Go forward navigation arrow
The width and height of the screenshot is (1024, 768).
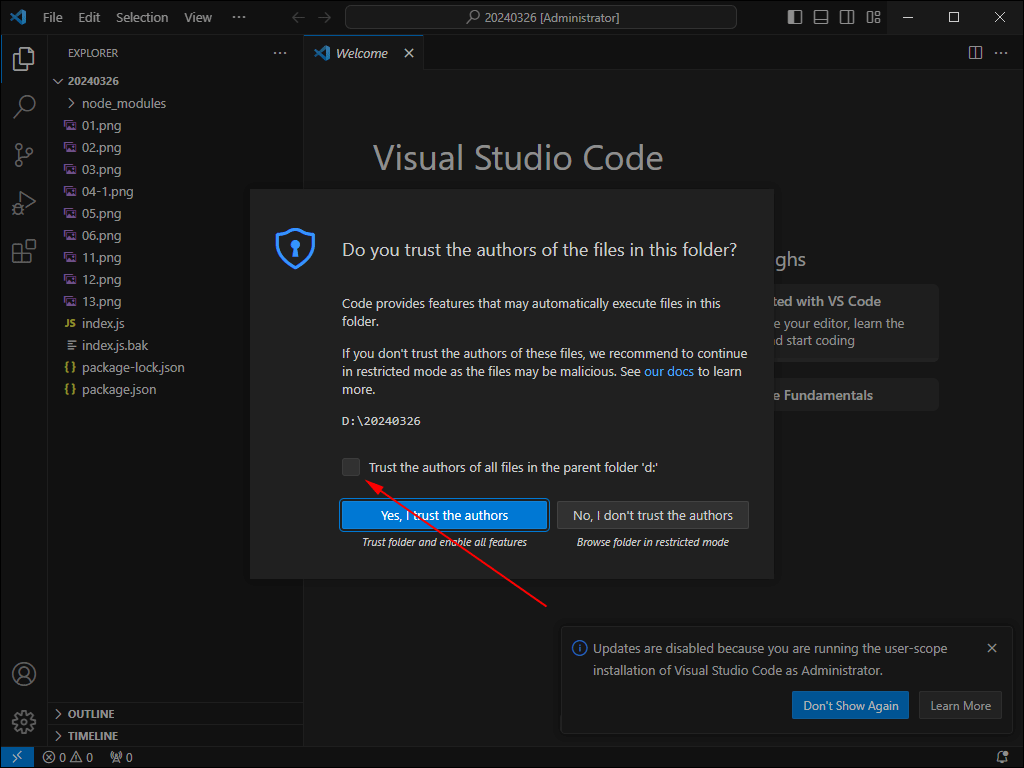[325, 18]
